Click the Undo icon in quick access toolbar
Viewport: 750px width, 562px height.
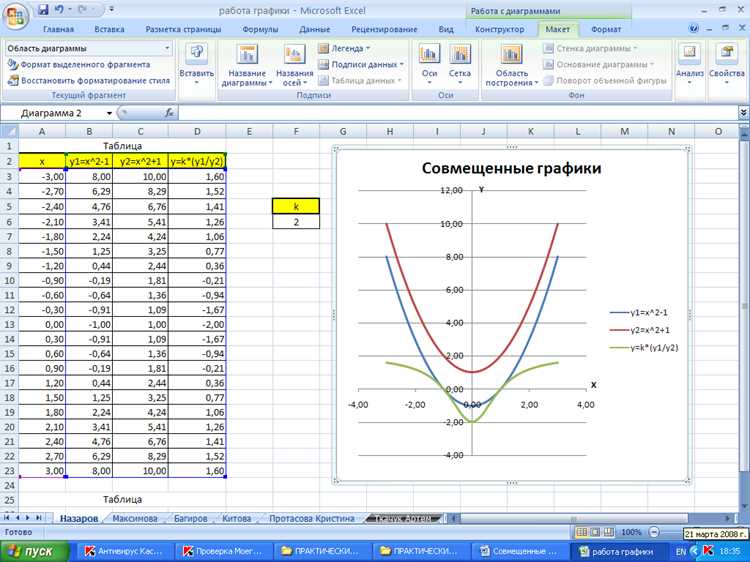(x=58, y=10)
